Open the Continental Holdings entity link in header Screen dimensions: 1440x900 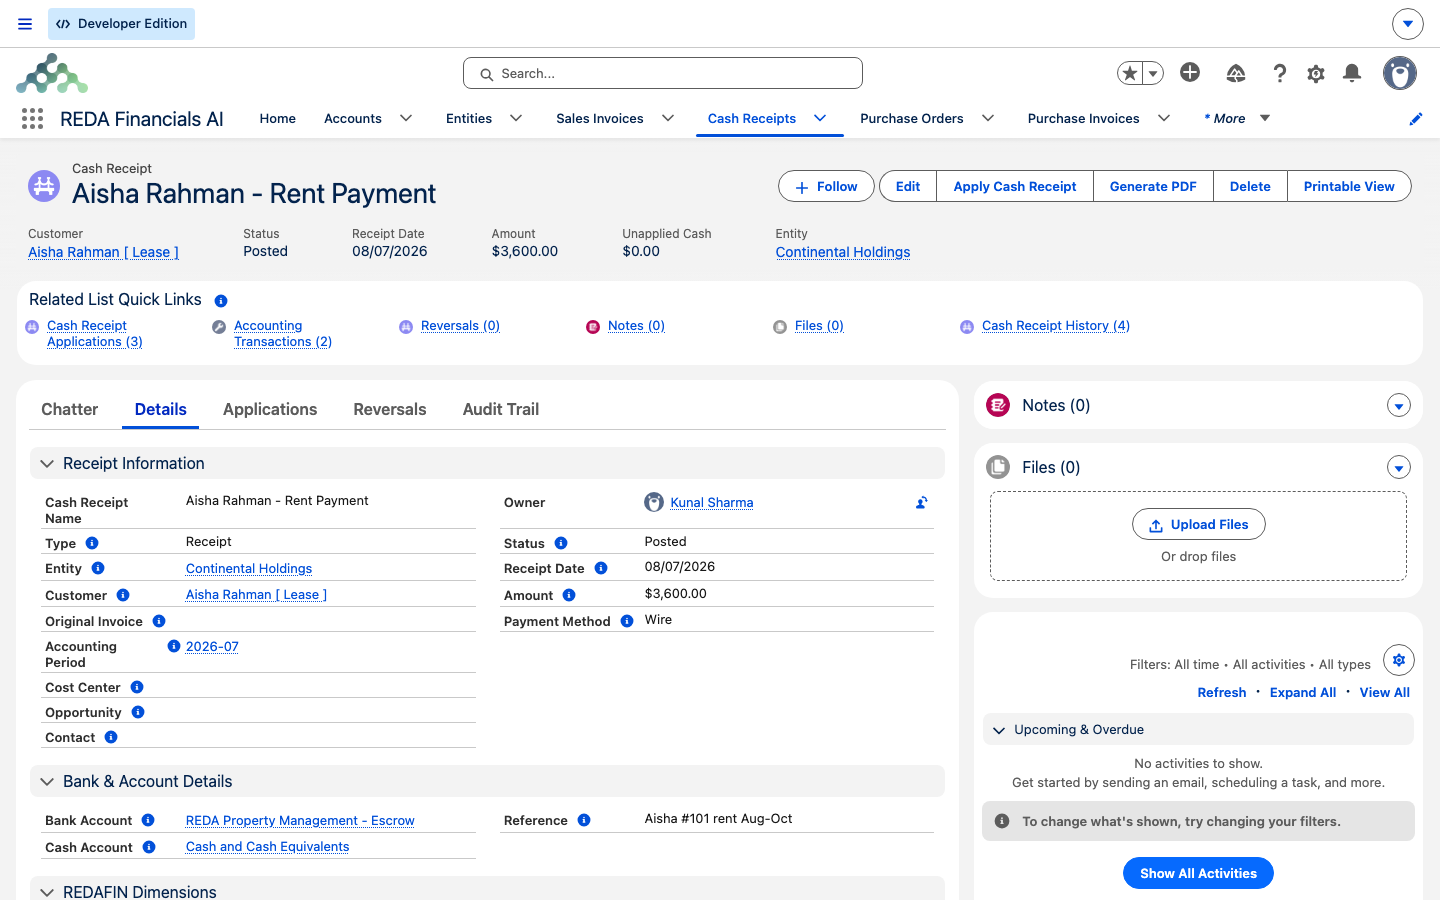(843, 252)
